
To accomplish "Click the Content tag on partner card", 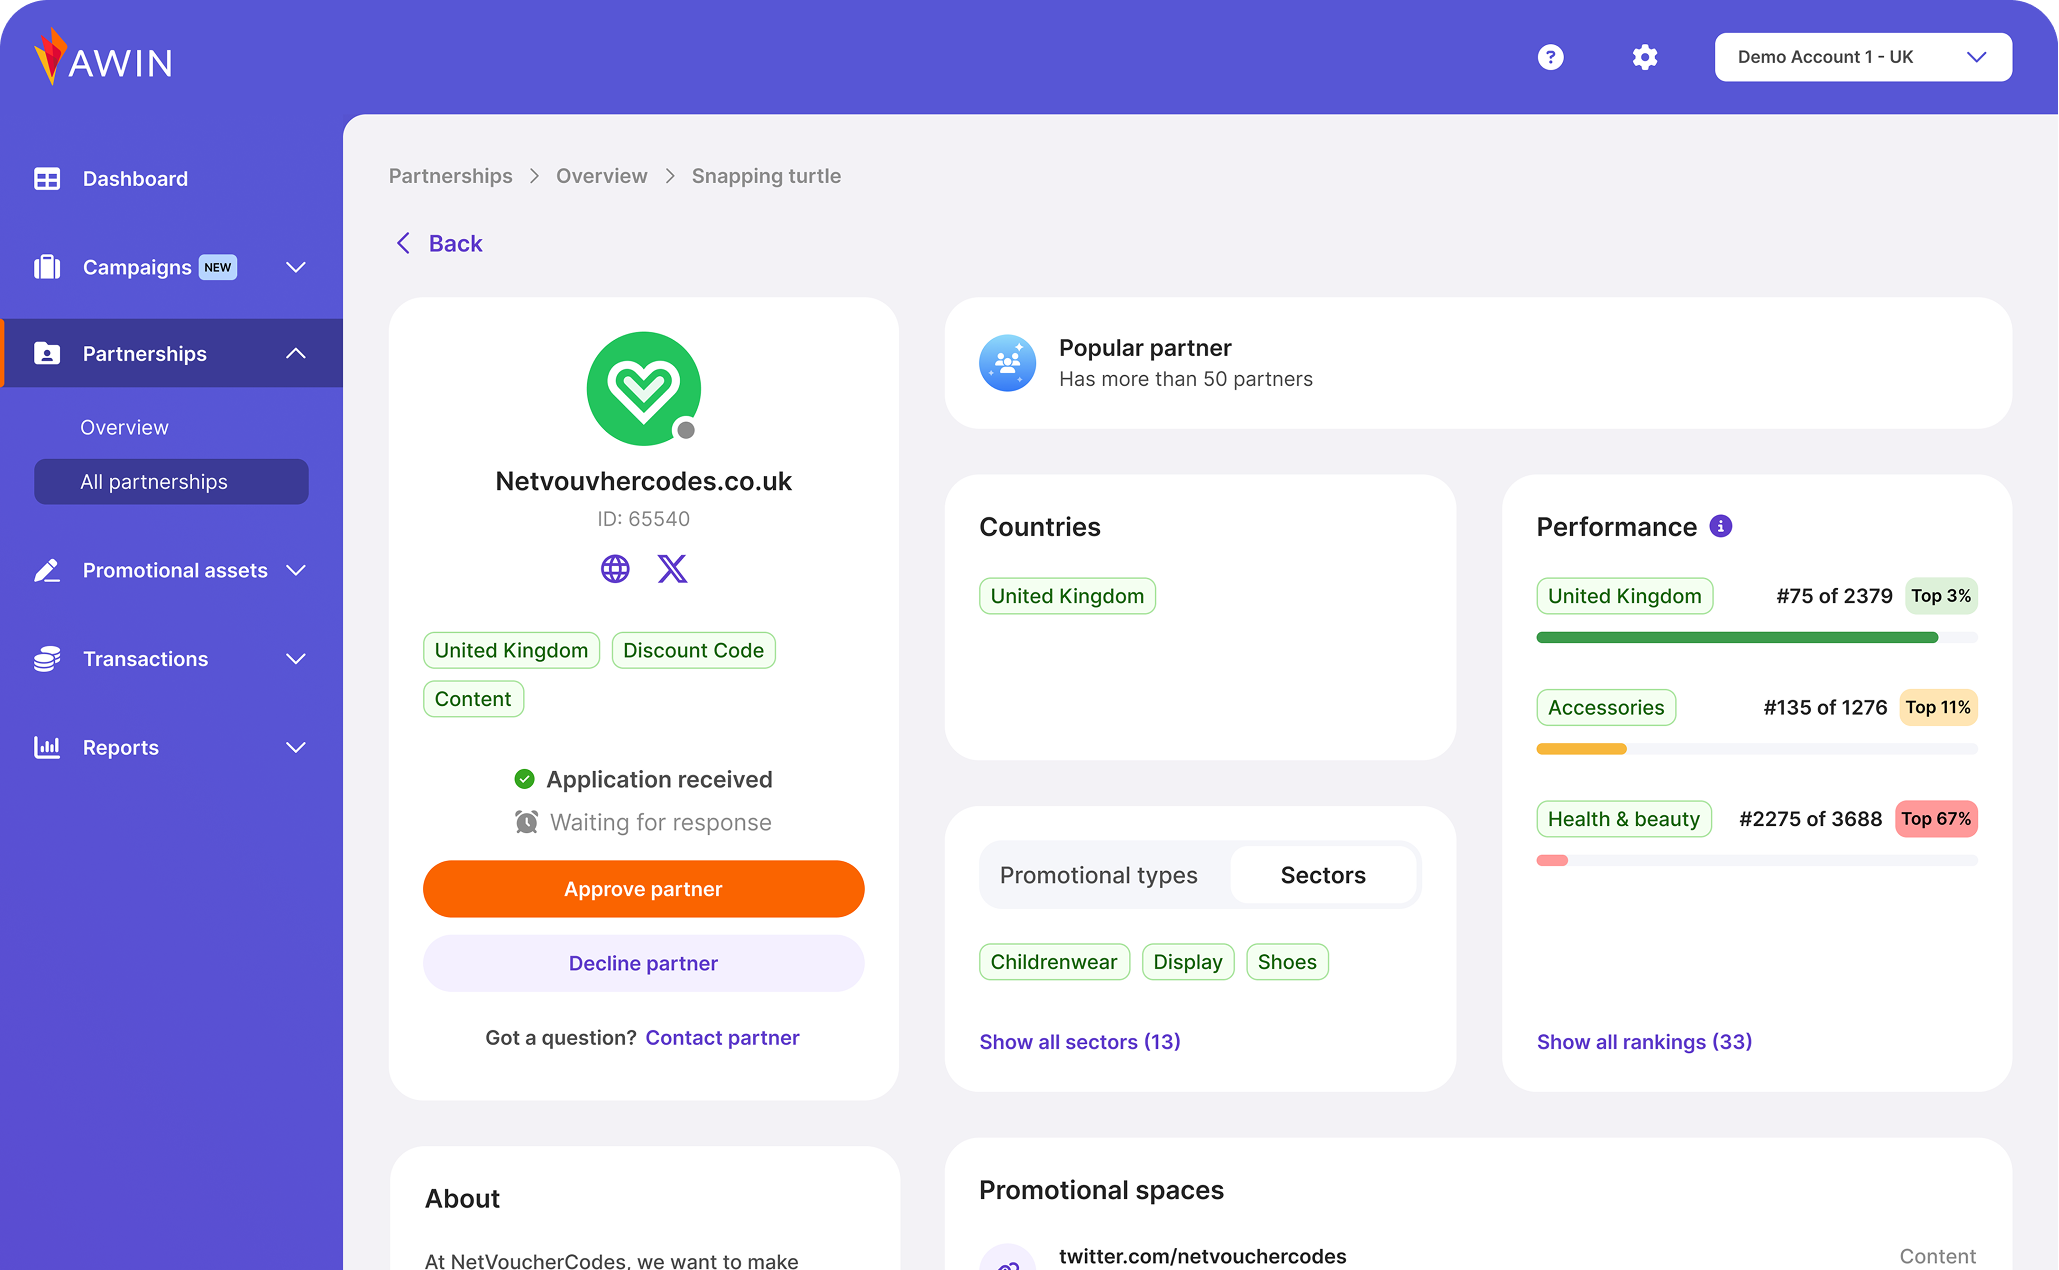I will (473, 699).
